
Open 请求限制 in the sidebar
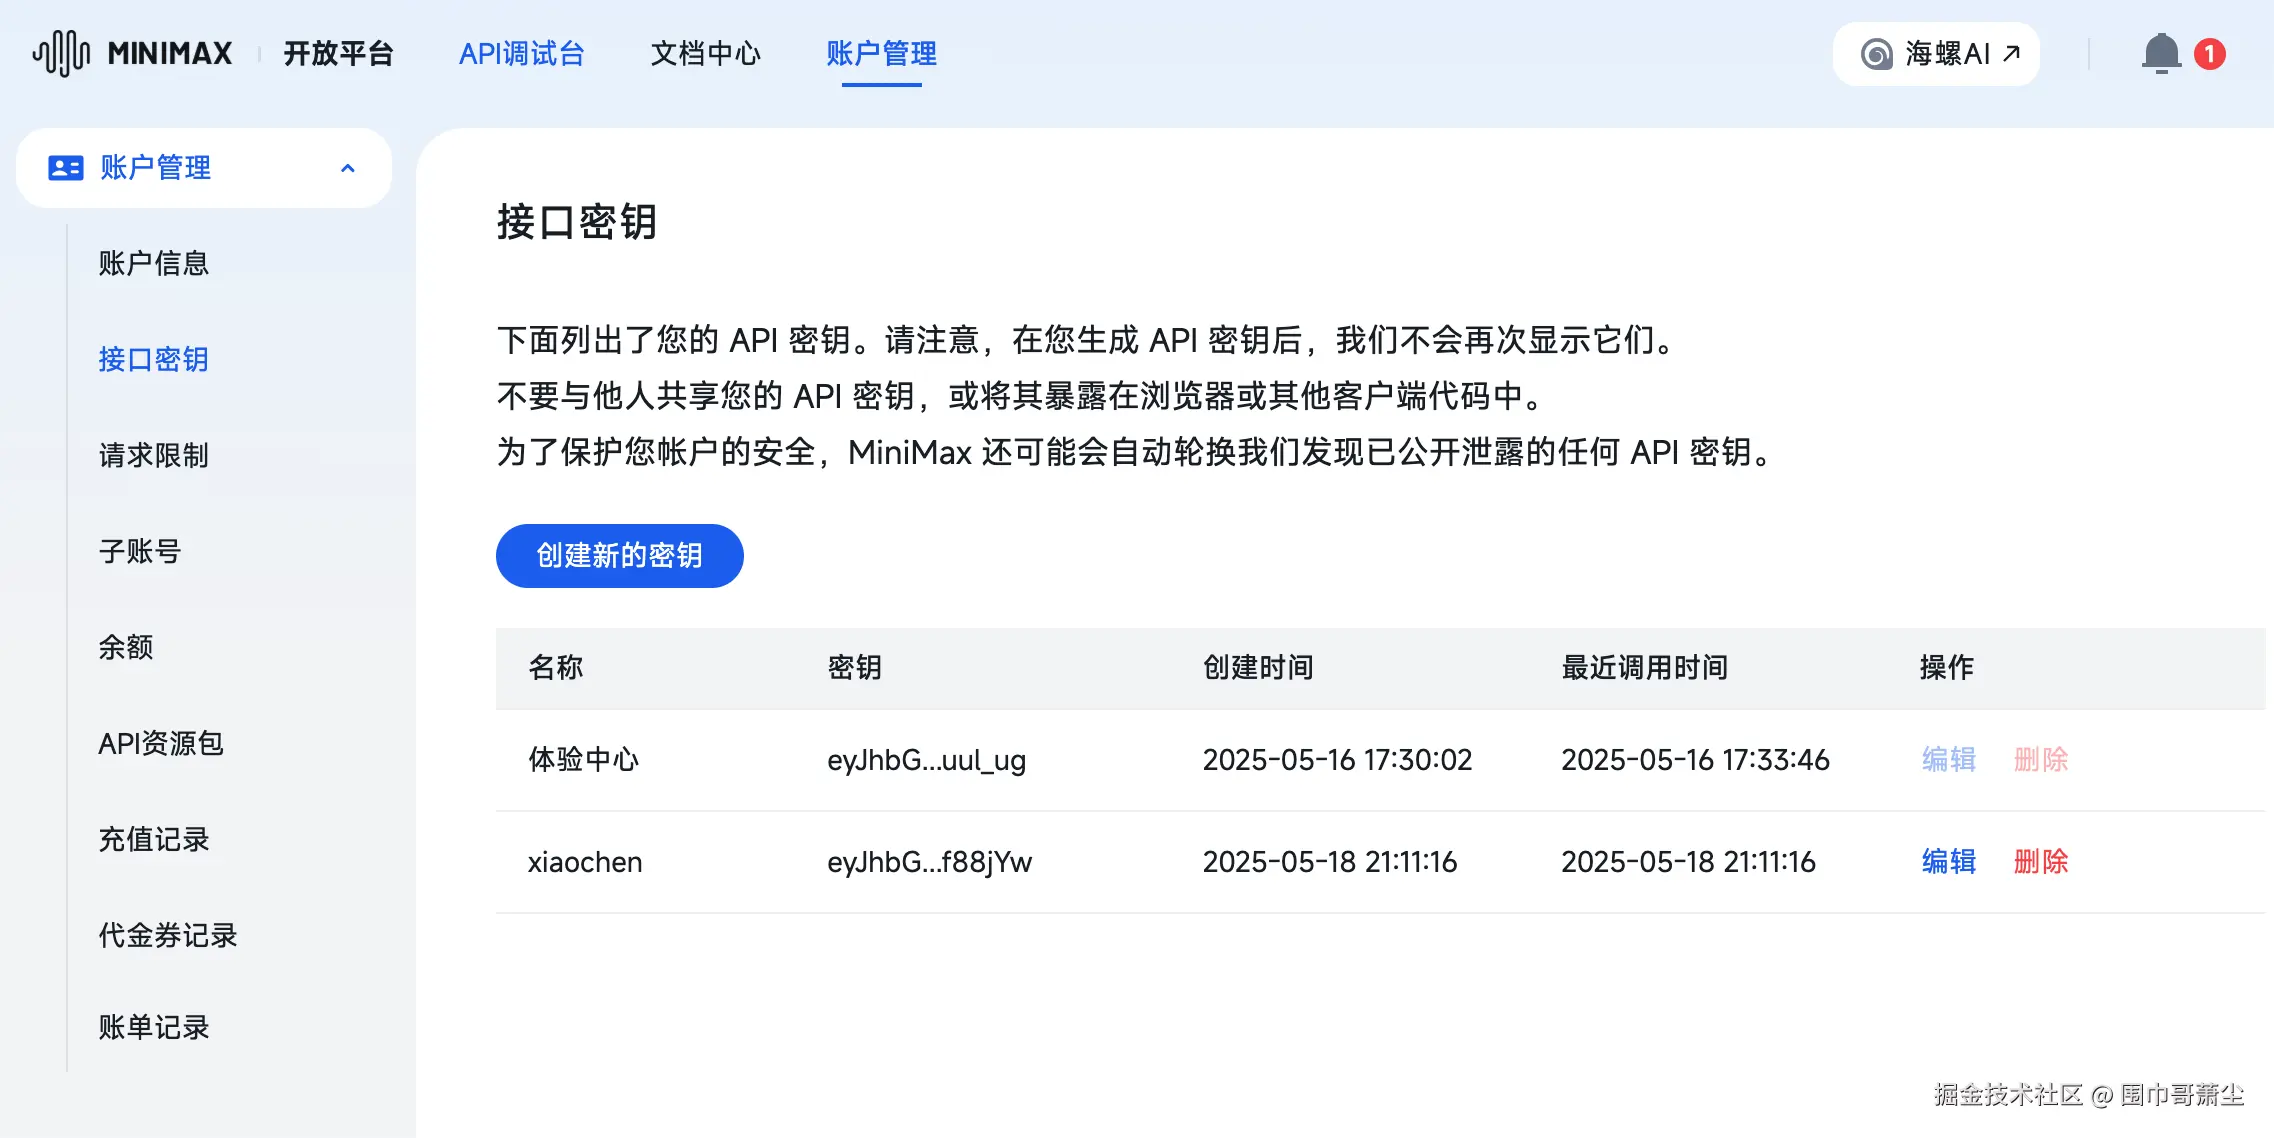click(x=153, y=455)
